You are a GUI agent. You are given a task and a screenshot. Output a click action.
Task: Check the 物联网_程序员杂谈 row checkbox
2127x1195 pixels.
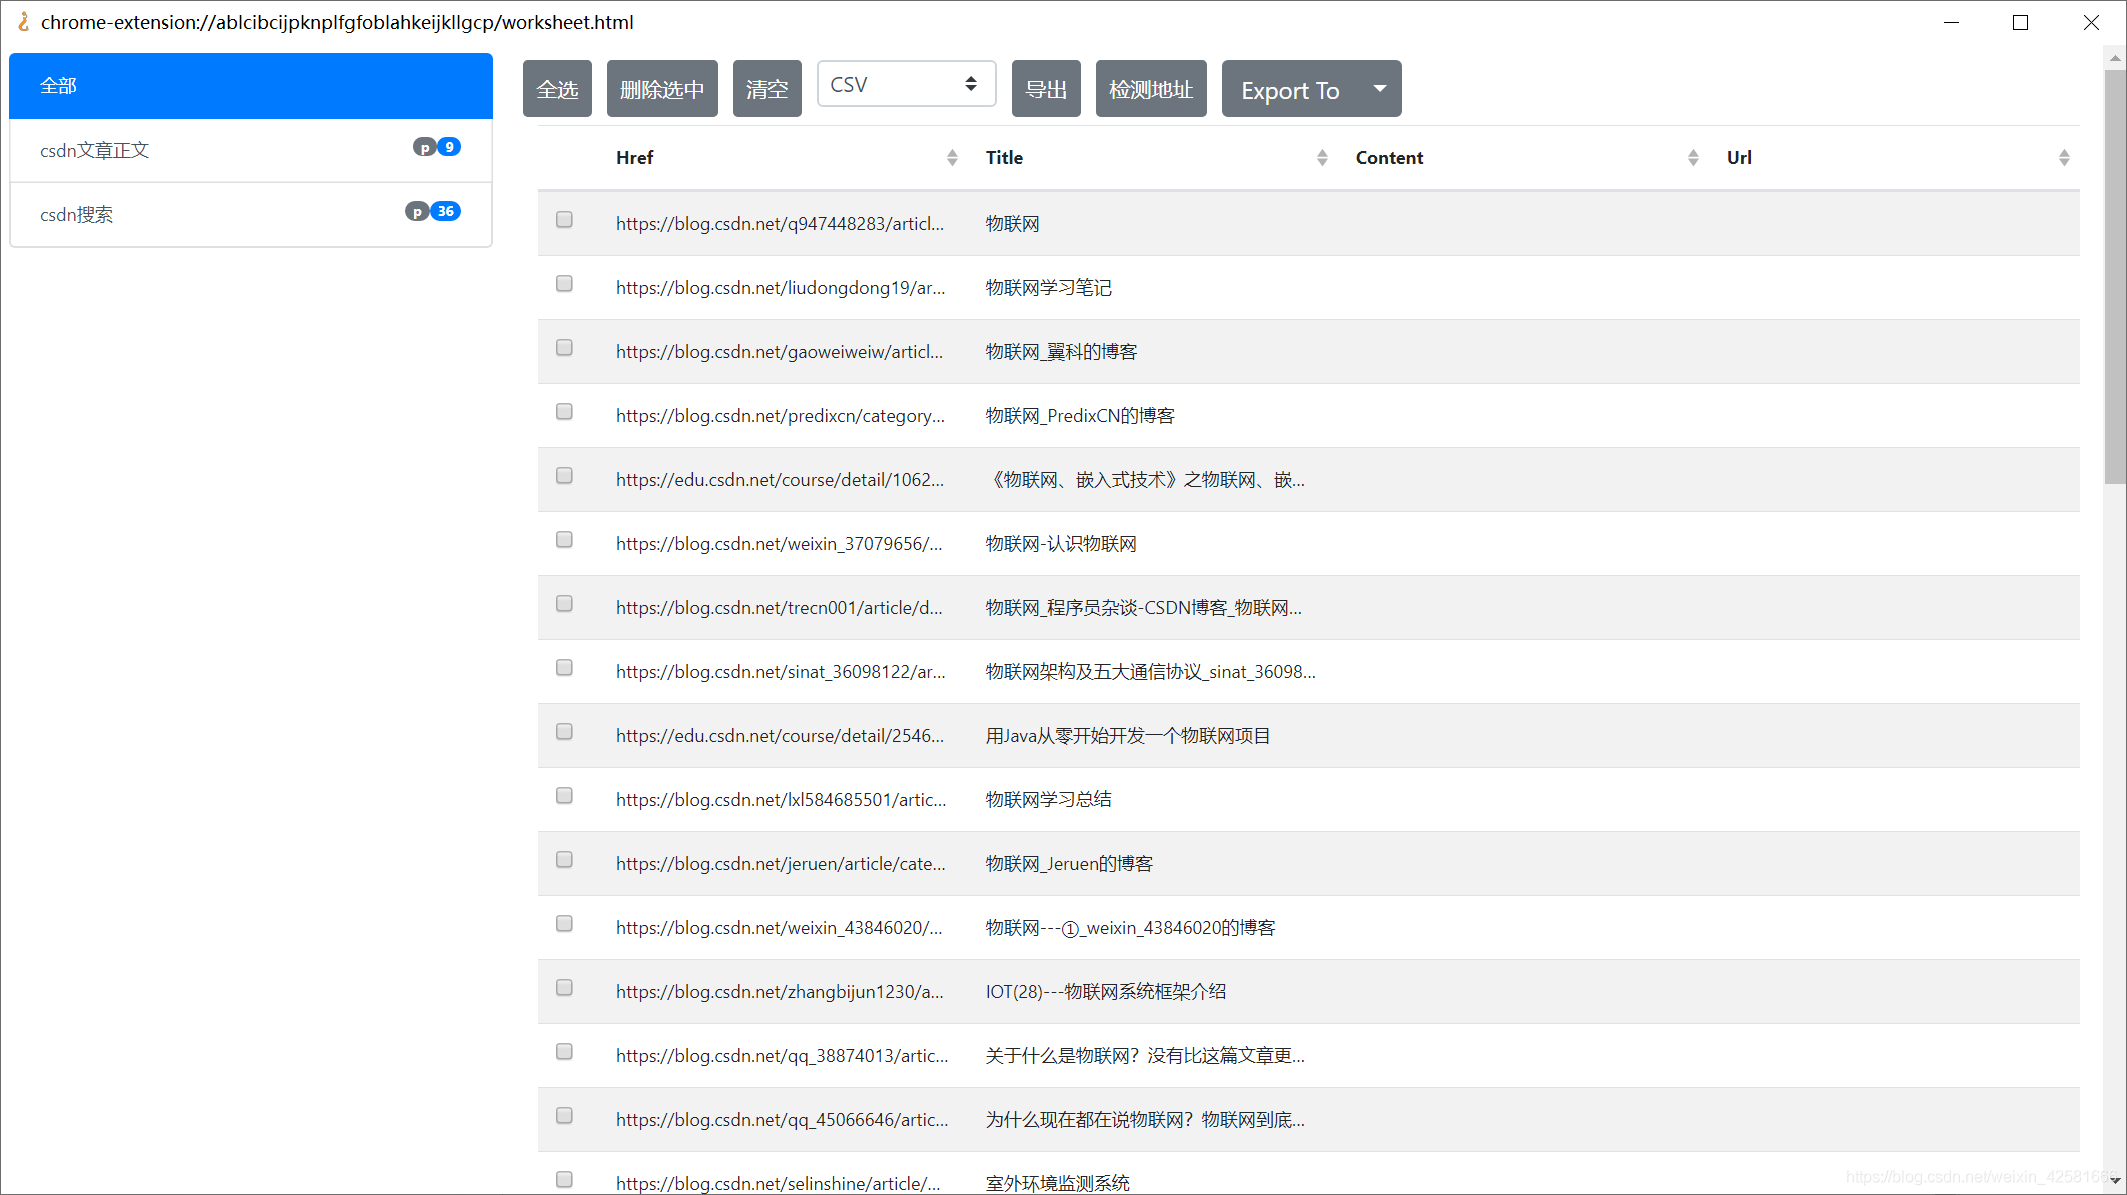(x=564, y=604)
